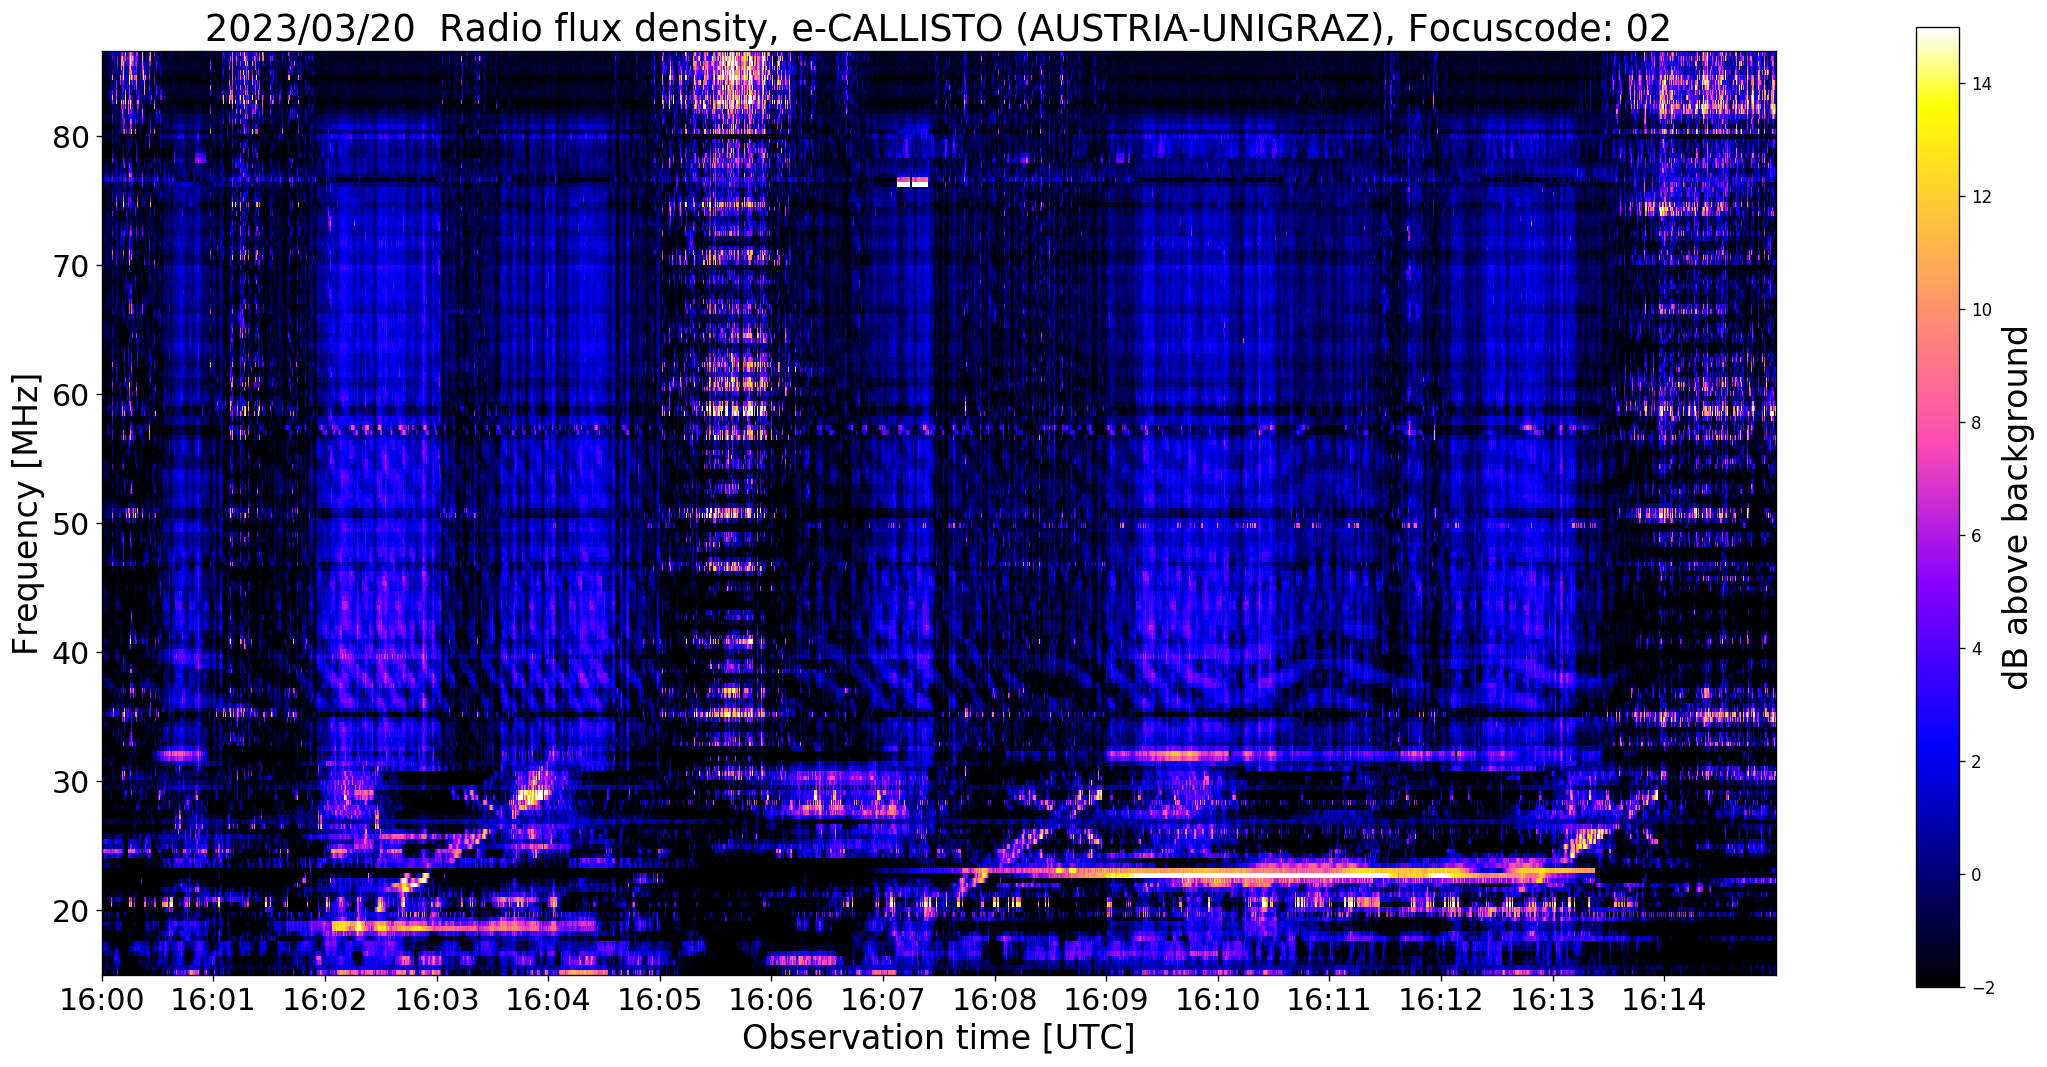Click the 16:05 time tick label
The image size is (2047, 1067).
click(x=660, y=1000)
